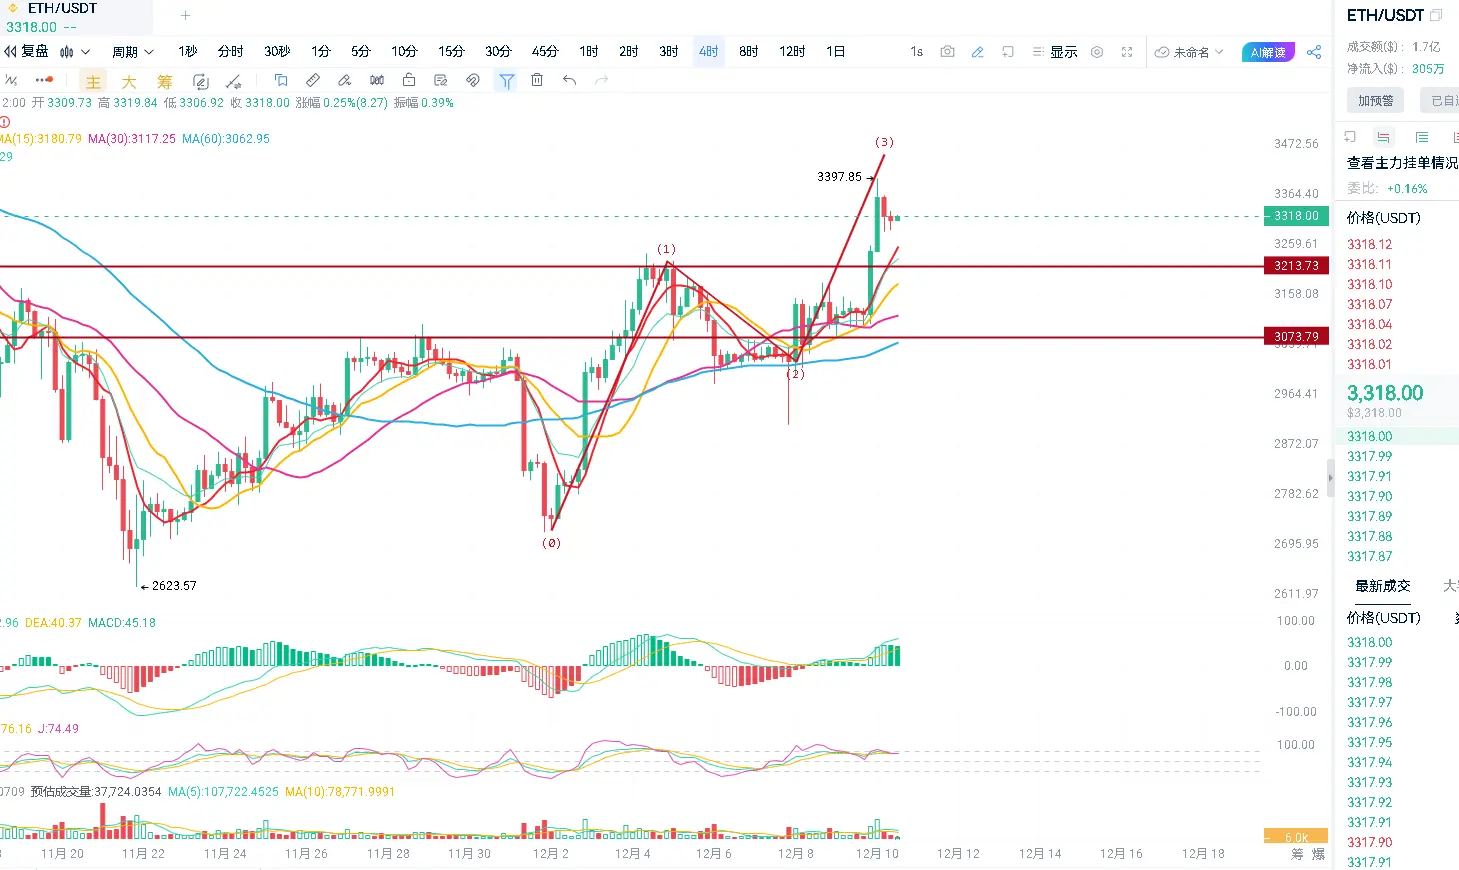This screenshot has height=870, width=1459.
Task: Click the 1s refresh rate label
Action: (x=917, y=52)
